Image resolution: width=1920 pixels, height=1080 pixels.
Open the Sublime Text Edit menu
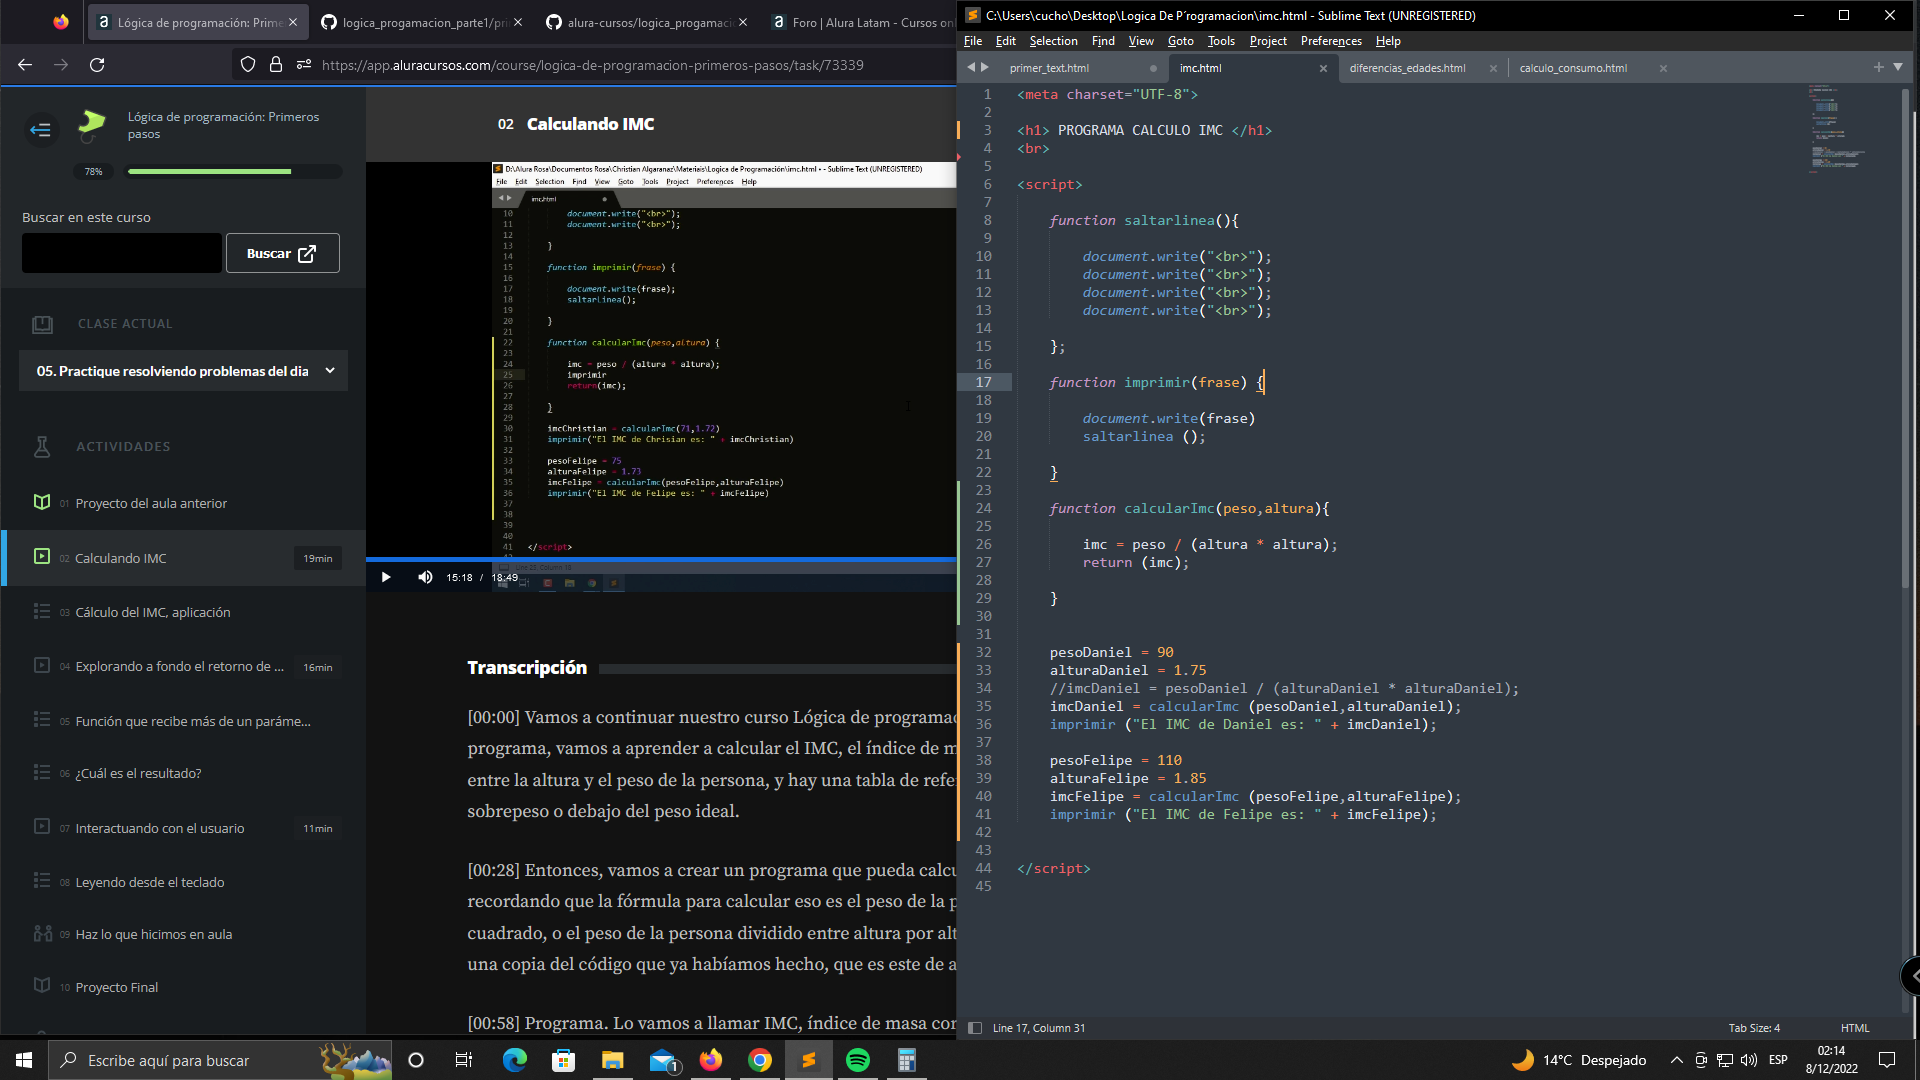click(1006, 41)
